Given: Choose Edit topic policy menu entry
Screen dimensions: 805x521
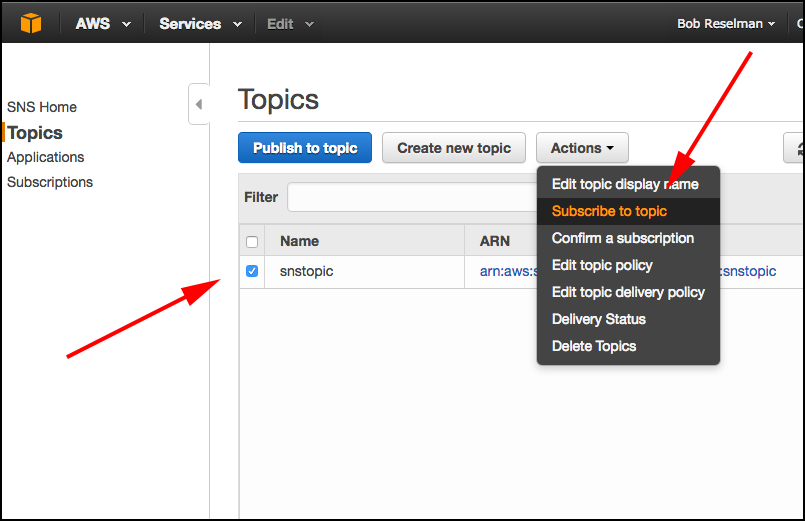Looking at the screenshot, I should pyautogui.click(x=602, y=265).
